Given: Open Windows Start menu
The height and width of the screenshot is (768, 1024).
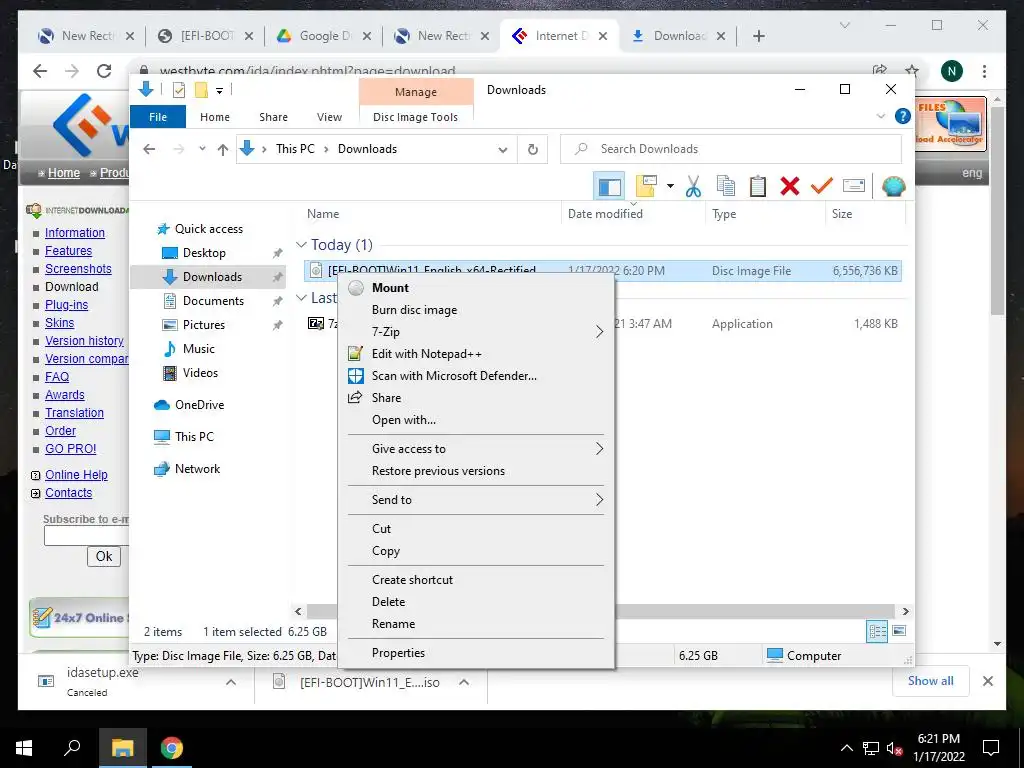Looking at the screenshot, I should [x=24, y=748].
